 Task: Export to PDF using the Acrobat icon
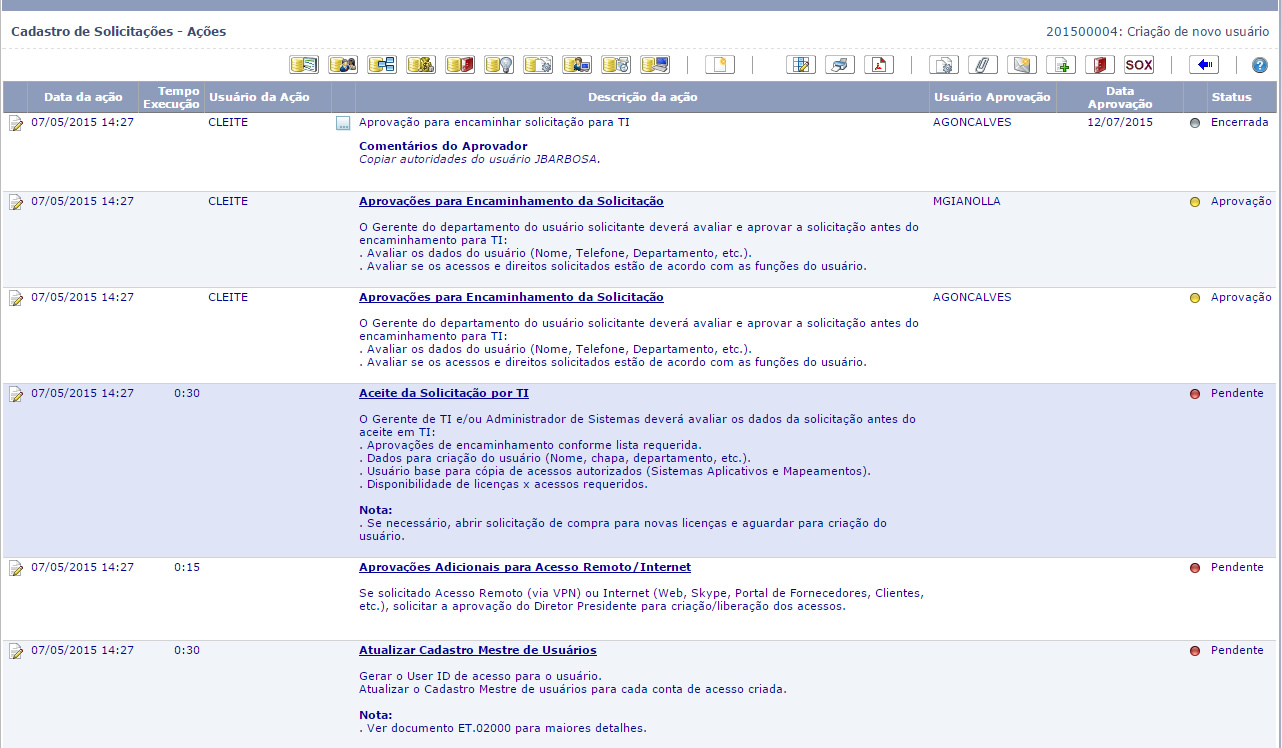(879, 65)
